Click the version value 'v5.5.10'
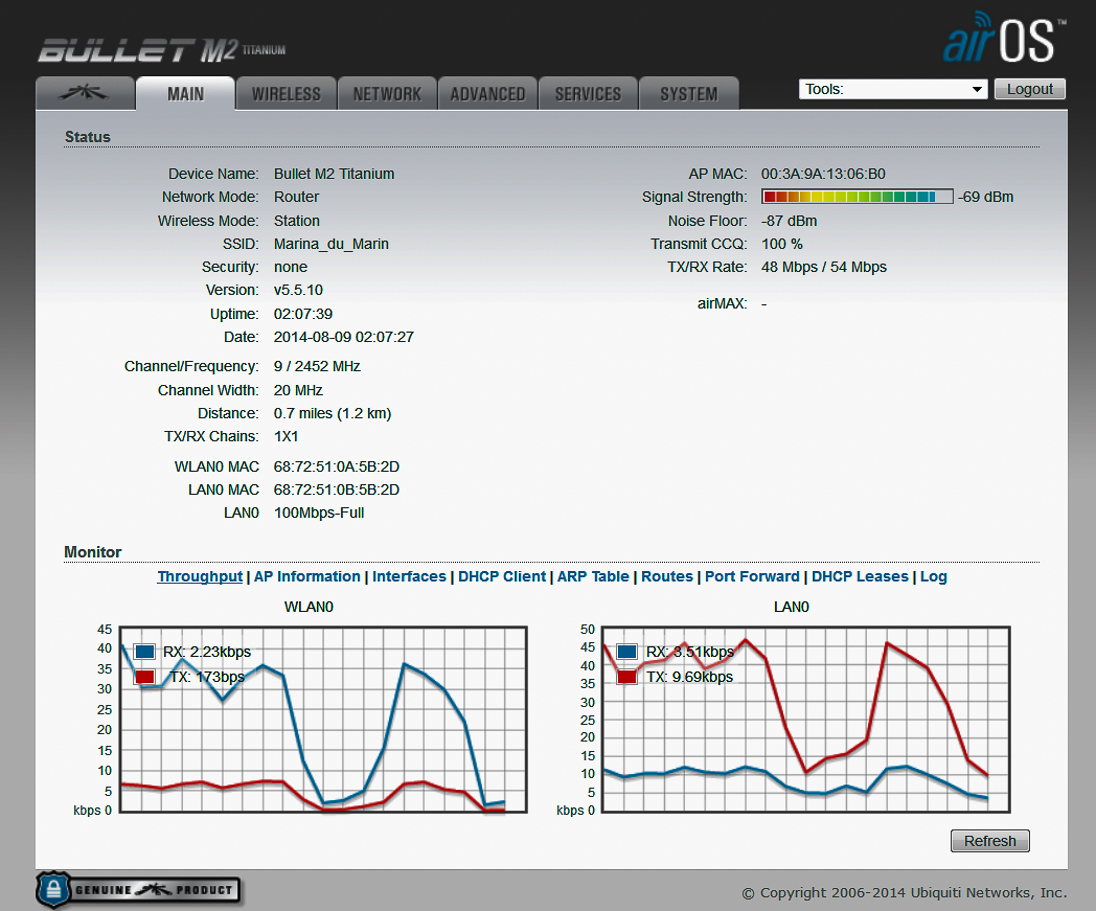This screenshot has width=1096, height=911. coord(298,290)
